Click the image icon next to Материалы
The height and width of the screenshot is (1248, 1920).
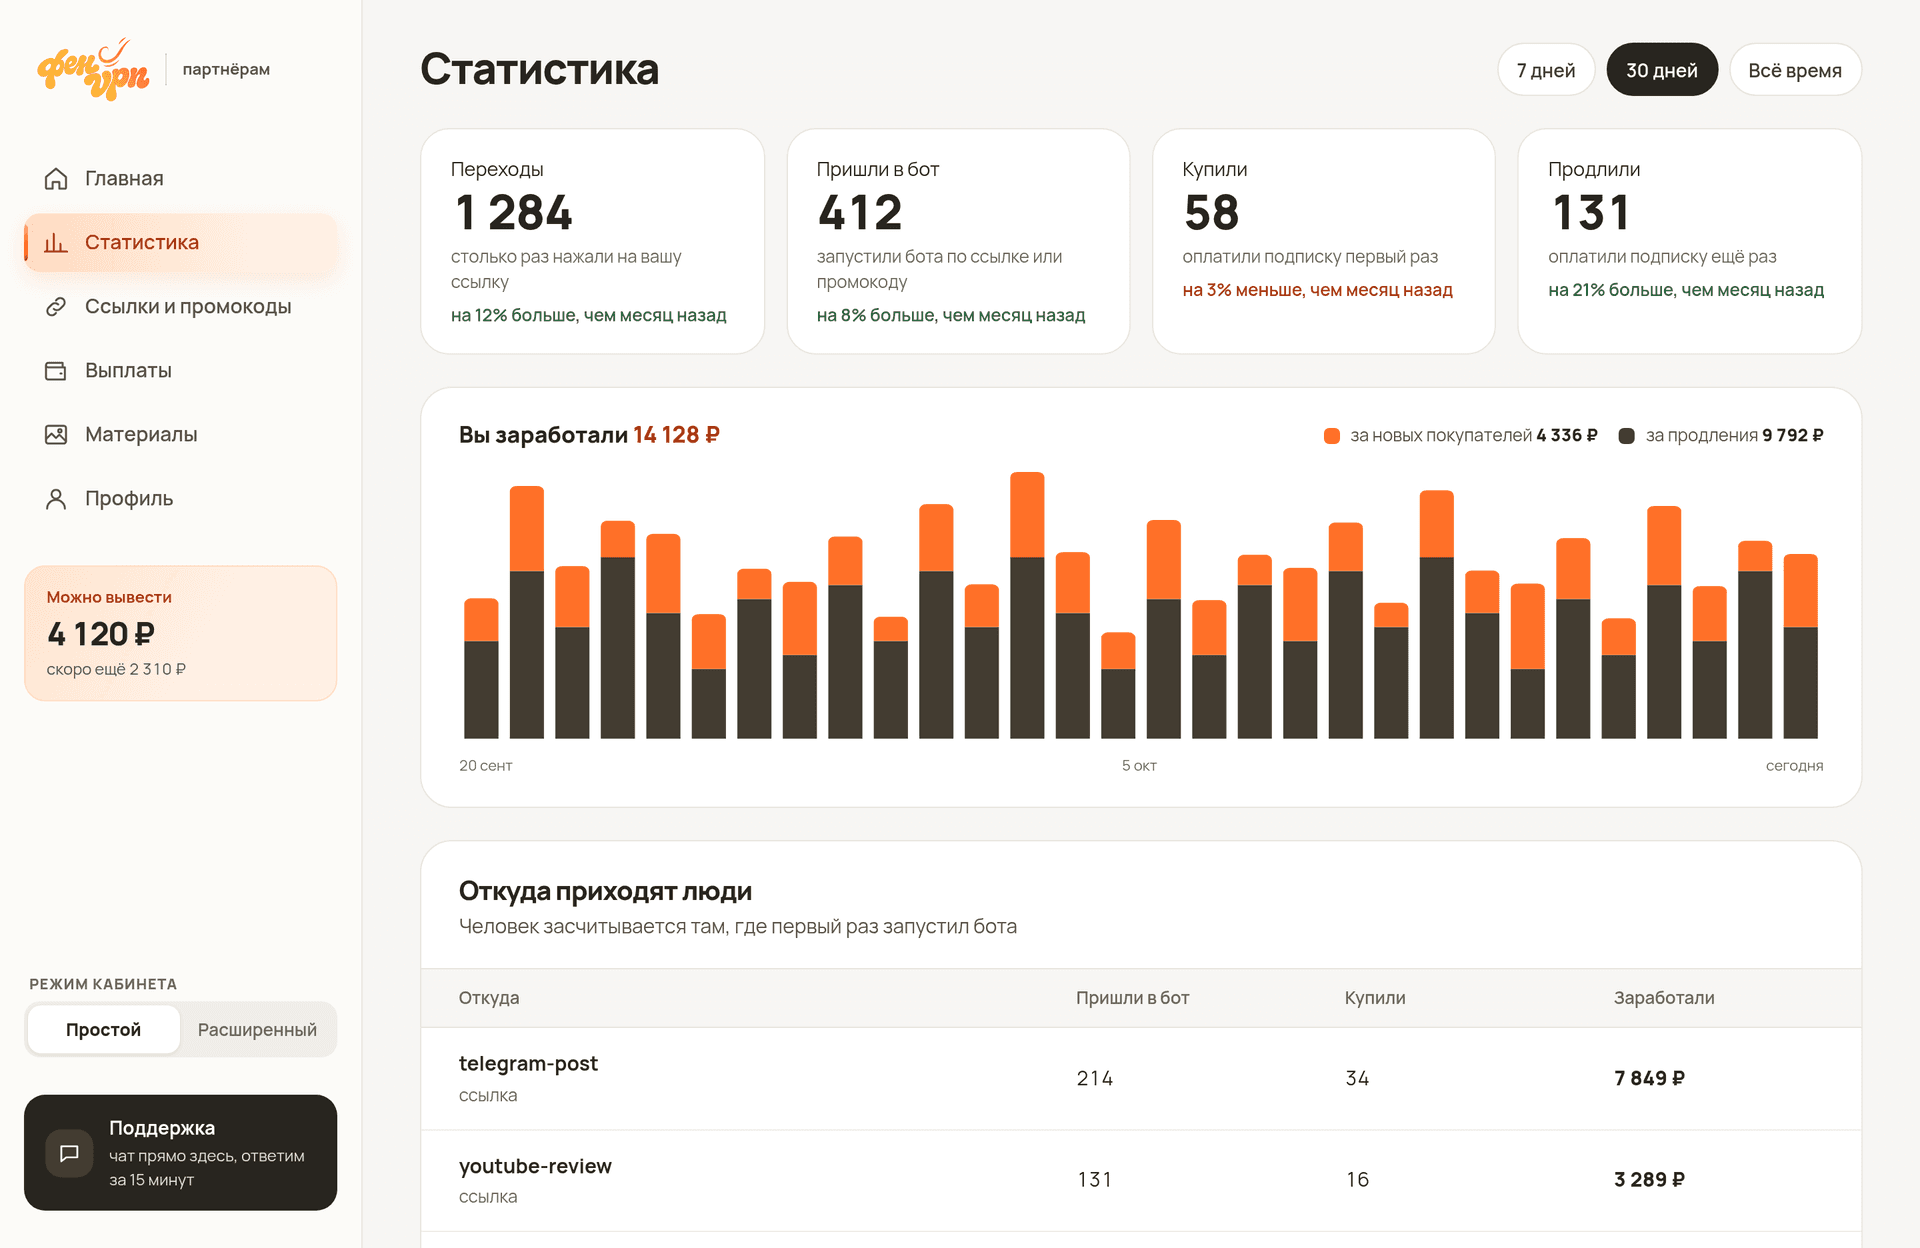[x=56, y=435]
